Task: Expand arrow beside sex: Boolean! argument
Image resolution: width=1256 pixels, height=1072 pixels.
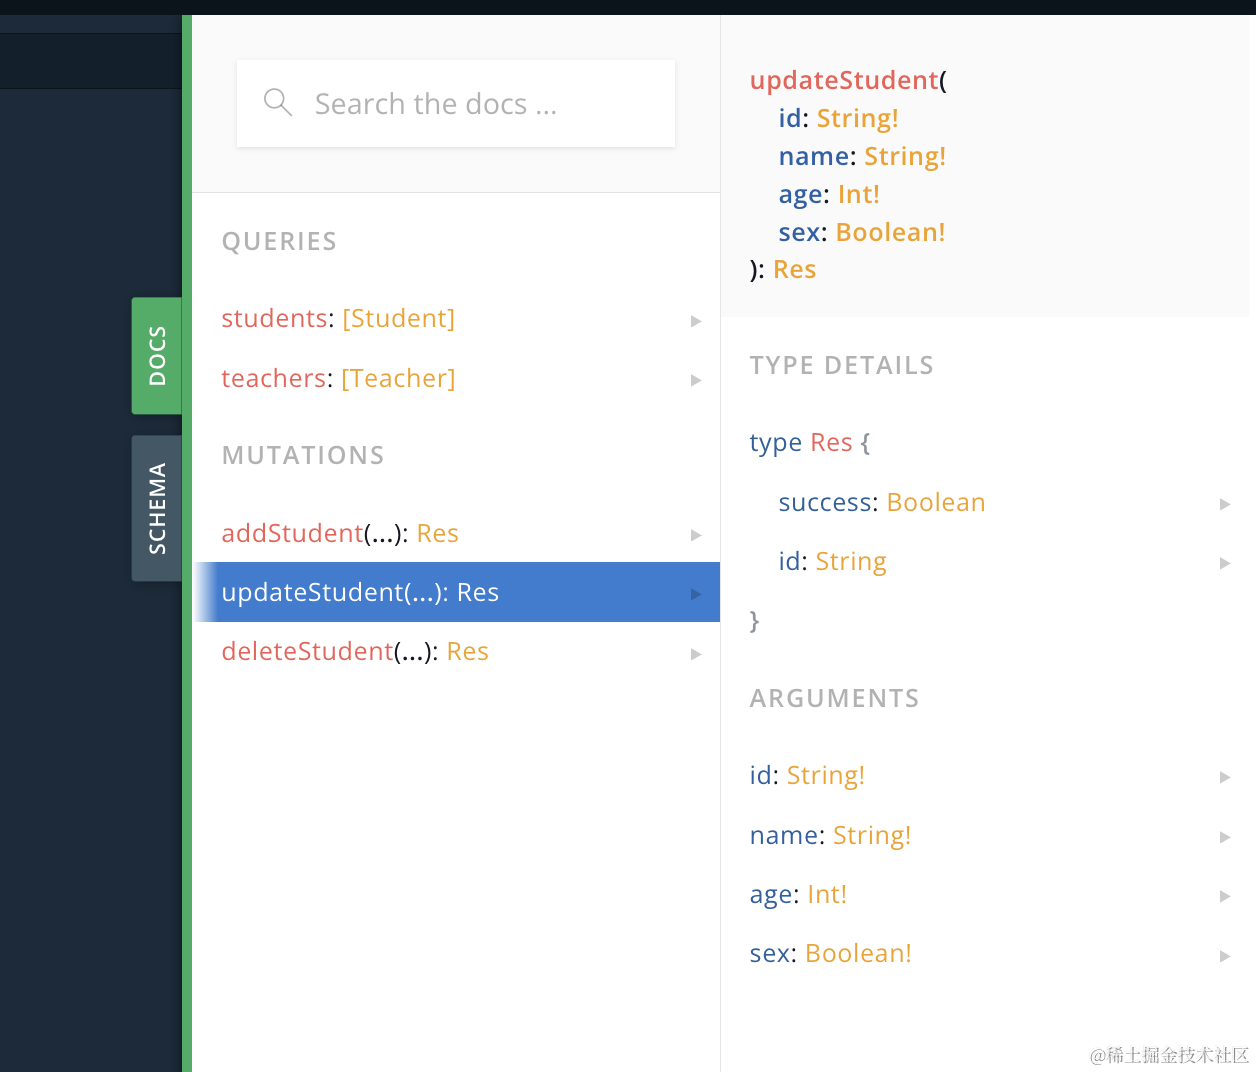Action: 1224,956
